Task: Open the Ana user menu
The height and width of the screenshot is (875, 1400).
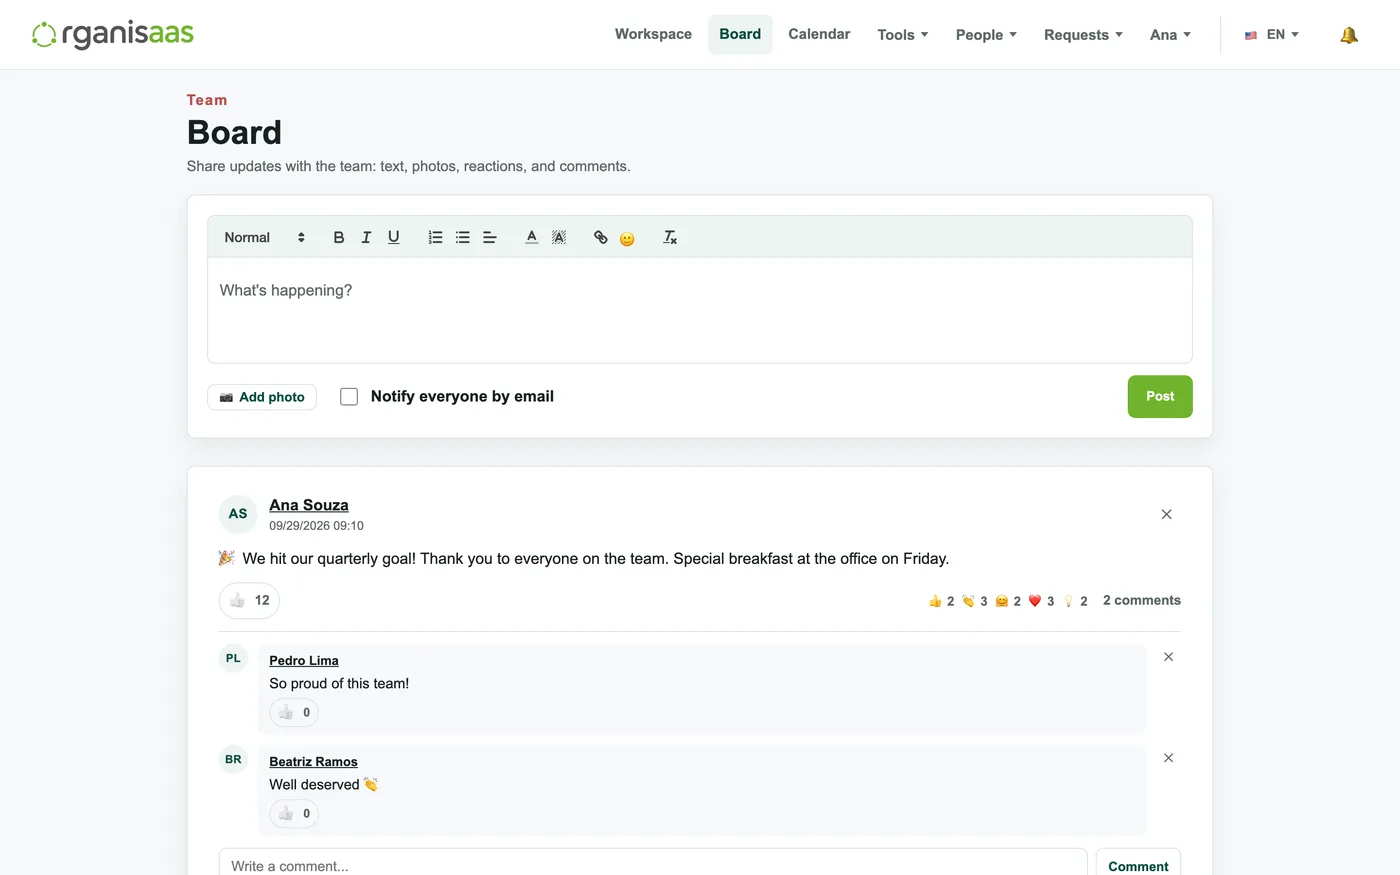Action: click(x=1170, y=35)
